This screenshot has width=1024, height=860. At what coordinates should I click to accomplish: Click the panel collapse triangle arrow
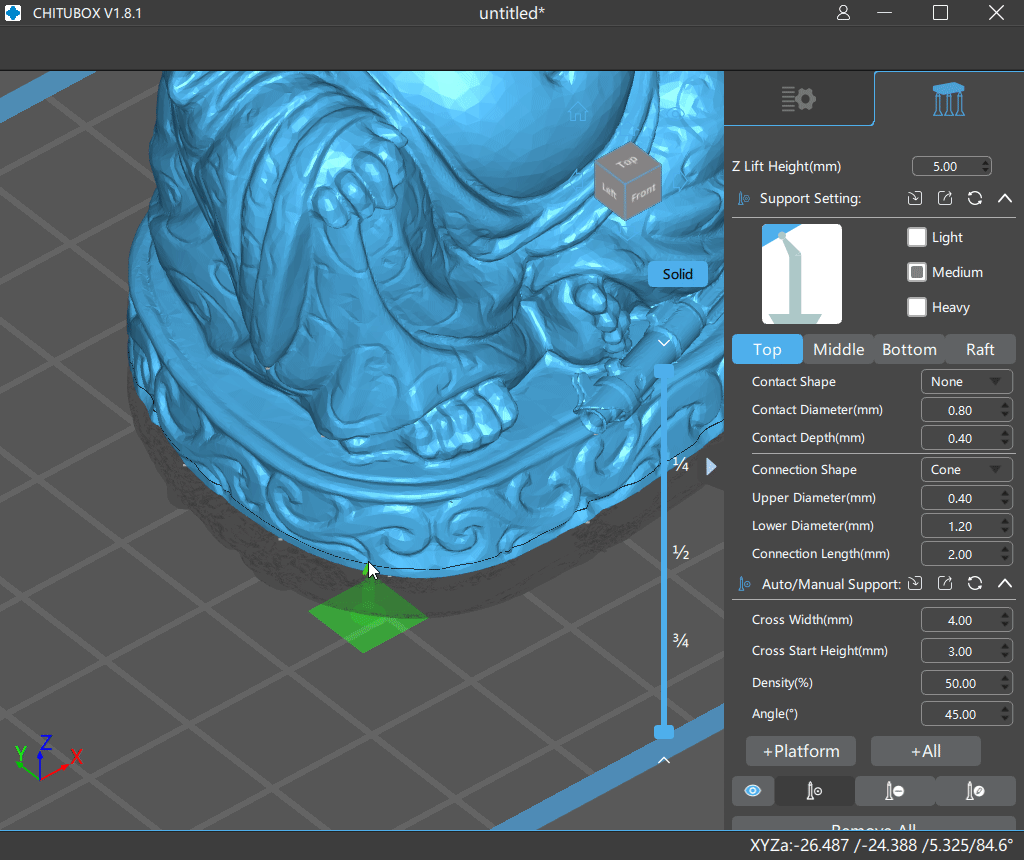pyautogui.click(x=711, y=466)
